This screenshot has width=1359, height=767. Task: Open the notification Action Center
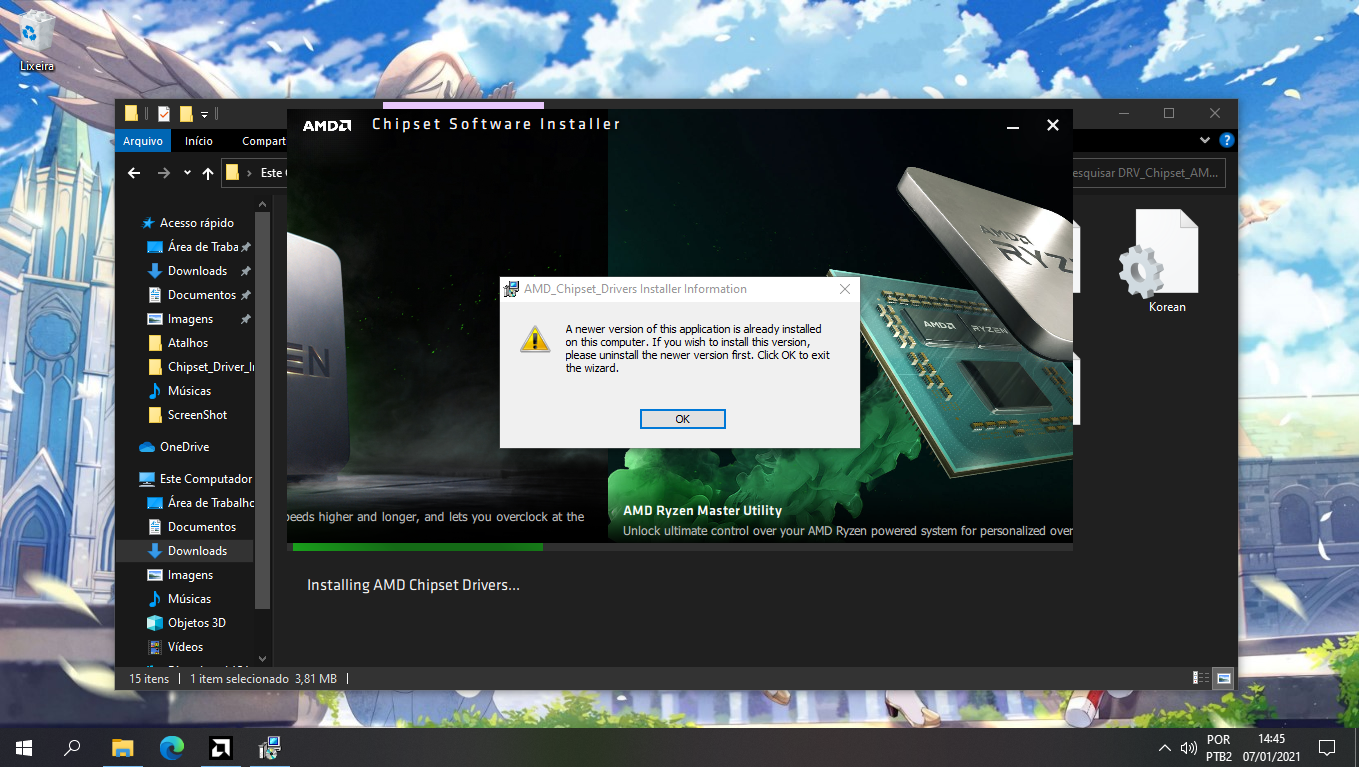click(1327, 748)
